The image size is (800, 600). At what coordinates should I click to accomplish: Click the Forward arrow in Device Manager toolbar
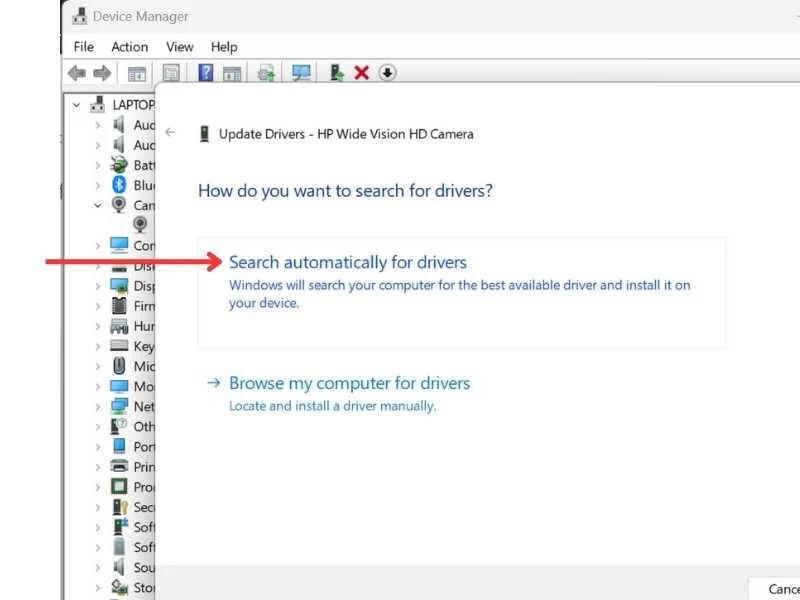click(102, 73)
